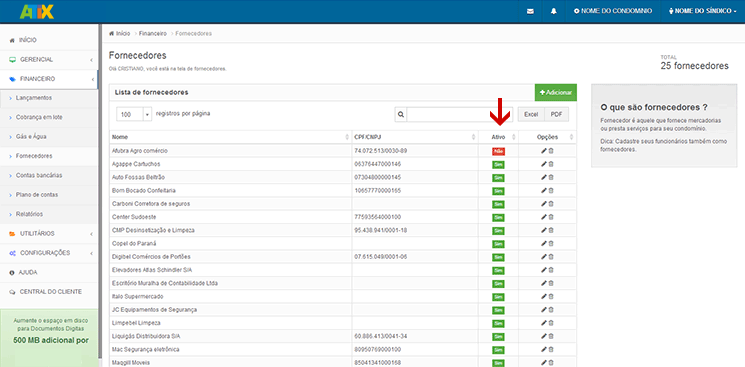Image resolution: width=745 pixels, height=367 pixels.
Task: Delete Limpebel Limpeza supplier
Action: pos(551,323)
